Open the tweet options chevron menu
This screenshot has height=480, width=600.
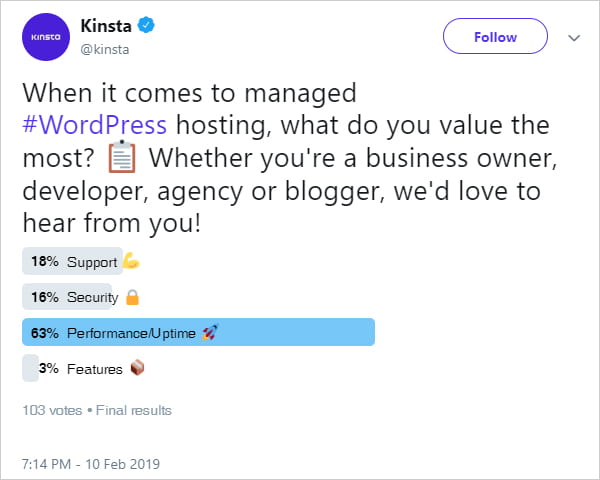[574, 38]
